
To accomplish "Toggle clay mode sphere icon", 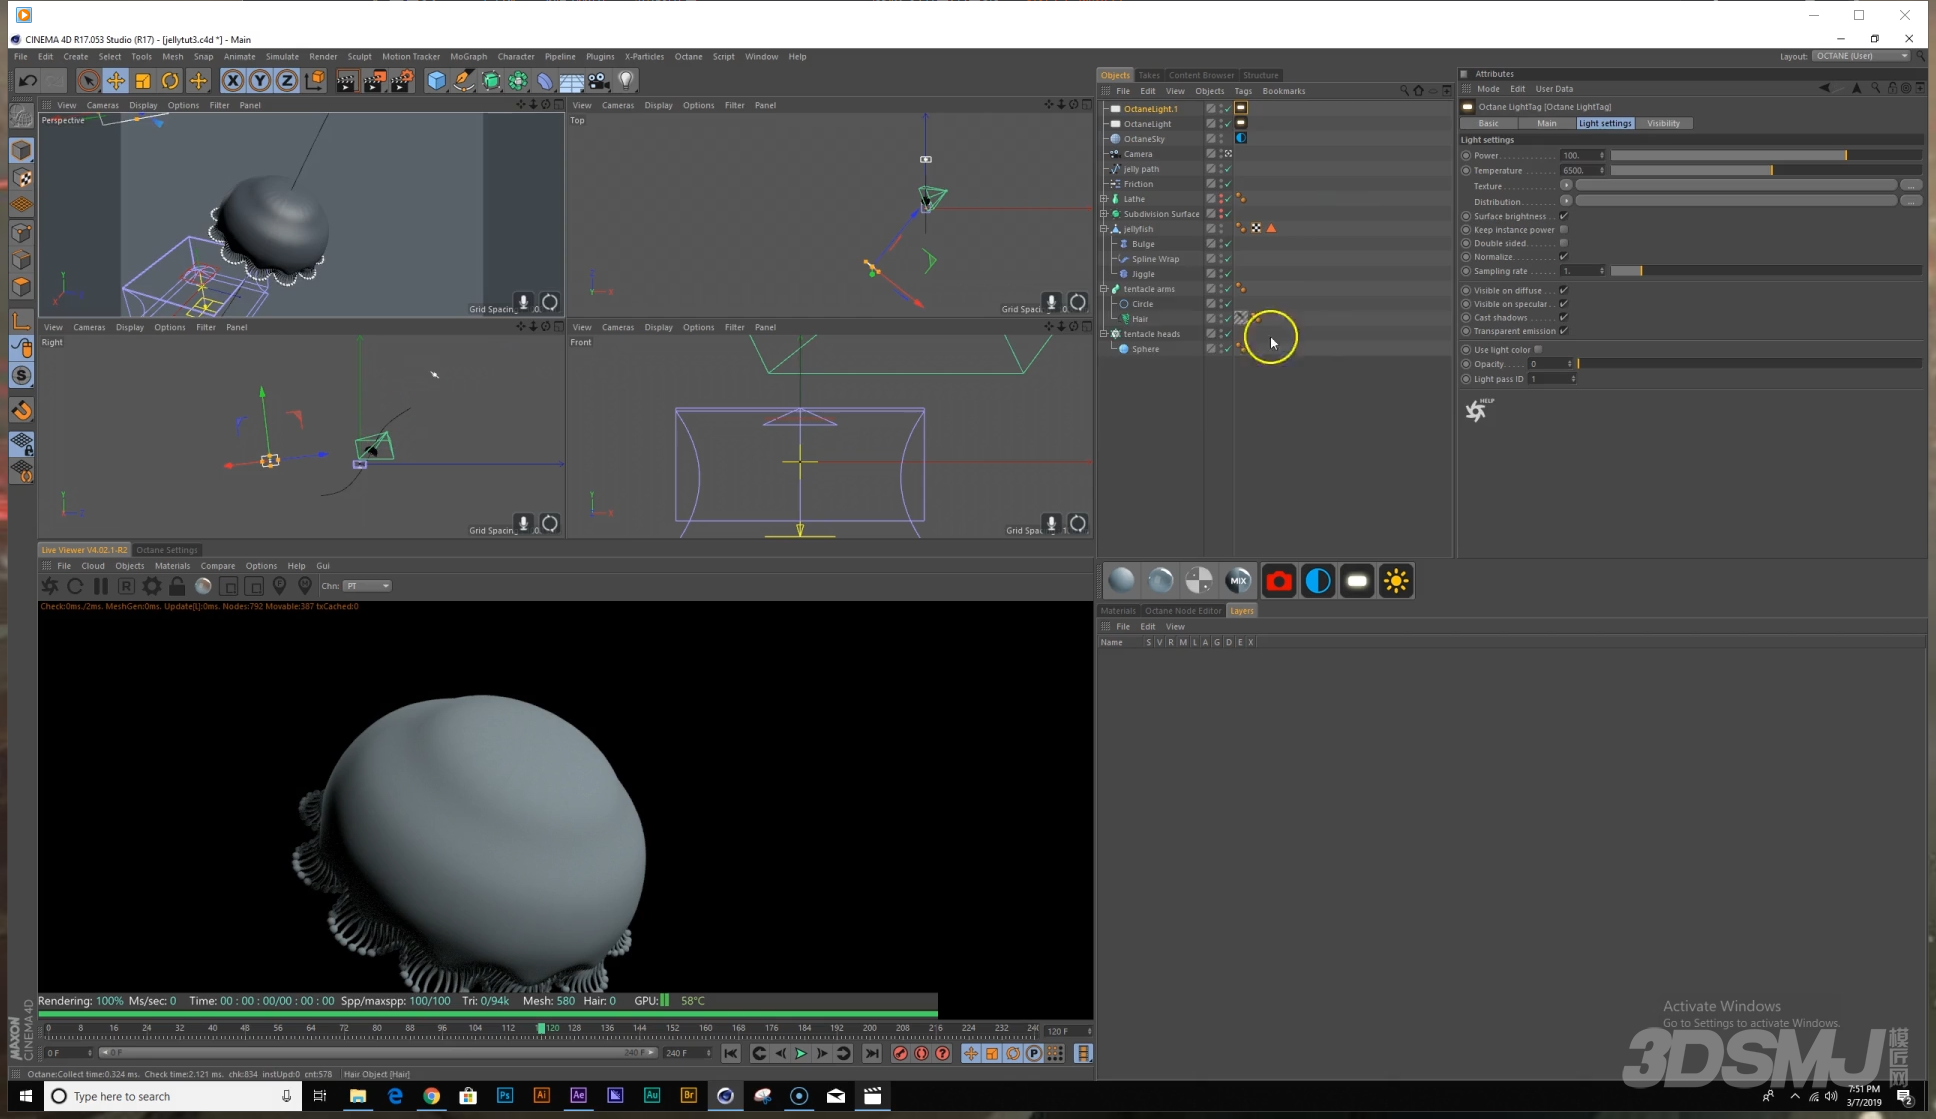I will 203,586.
